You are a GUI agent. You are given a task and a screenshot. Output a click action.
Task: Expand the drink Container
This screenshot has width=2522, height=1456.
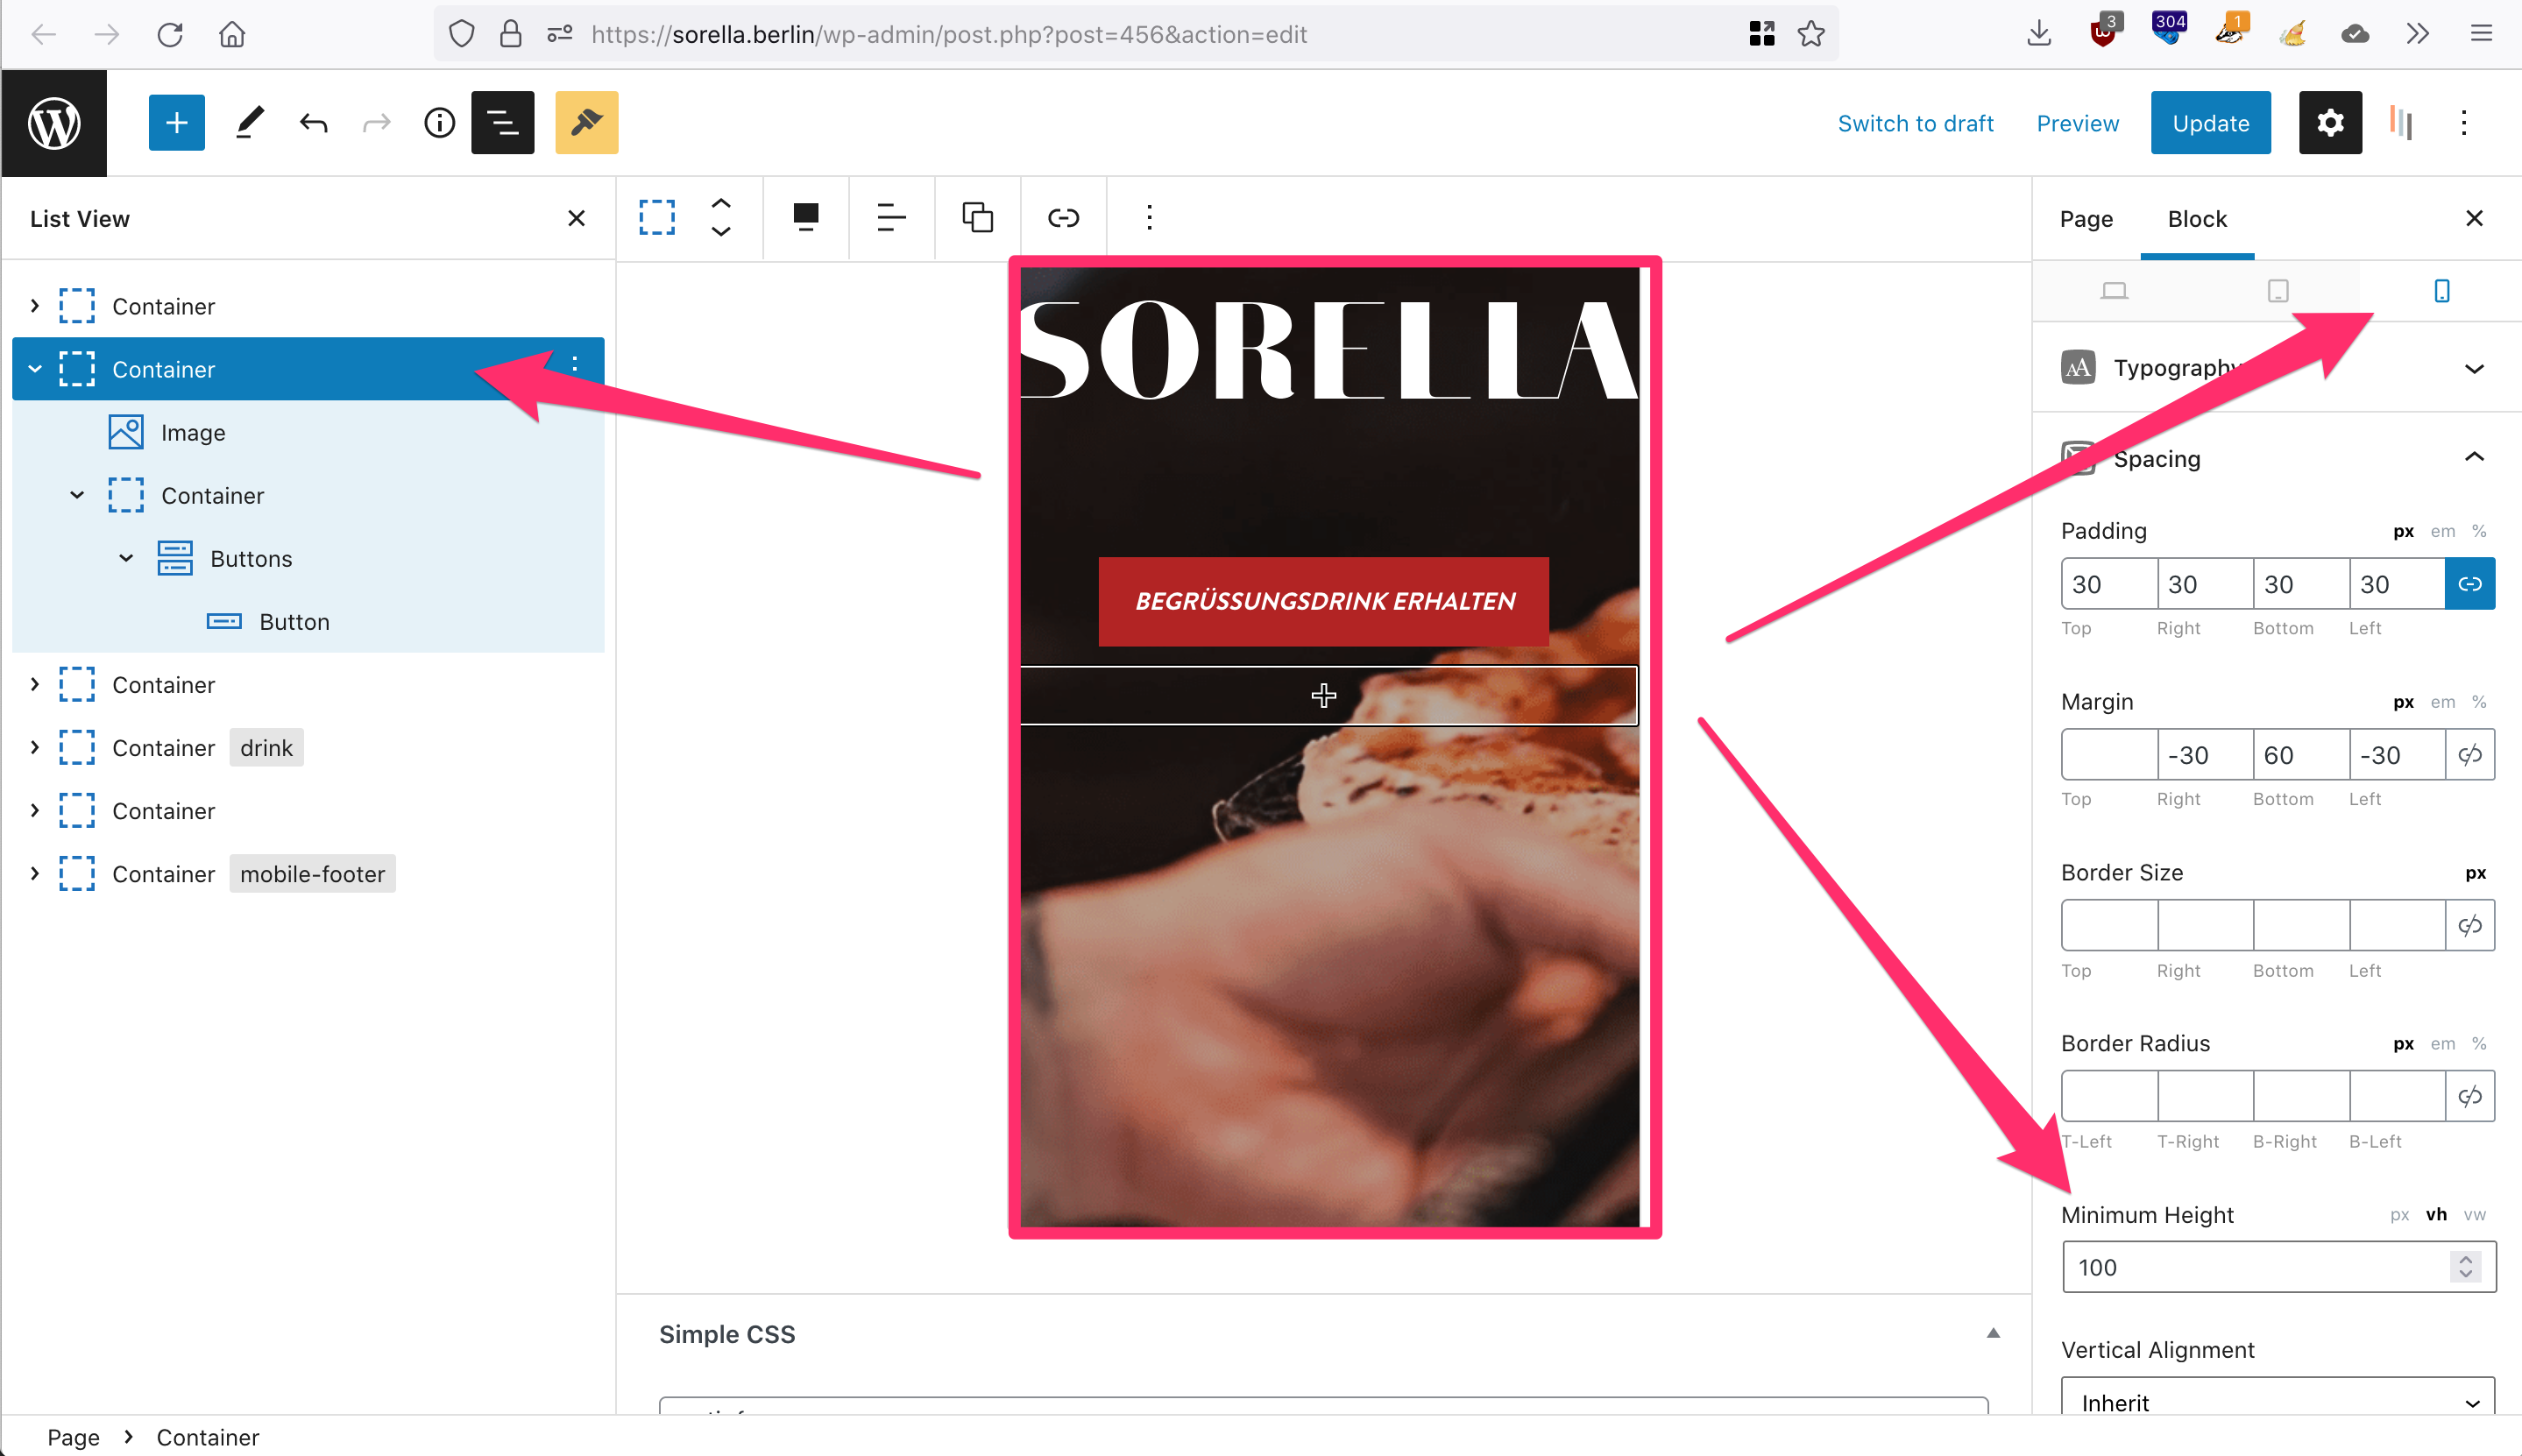click(x=35, y=748)
